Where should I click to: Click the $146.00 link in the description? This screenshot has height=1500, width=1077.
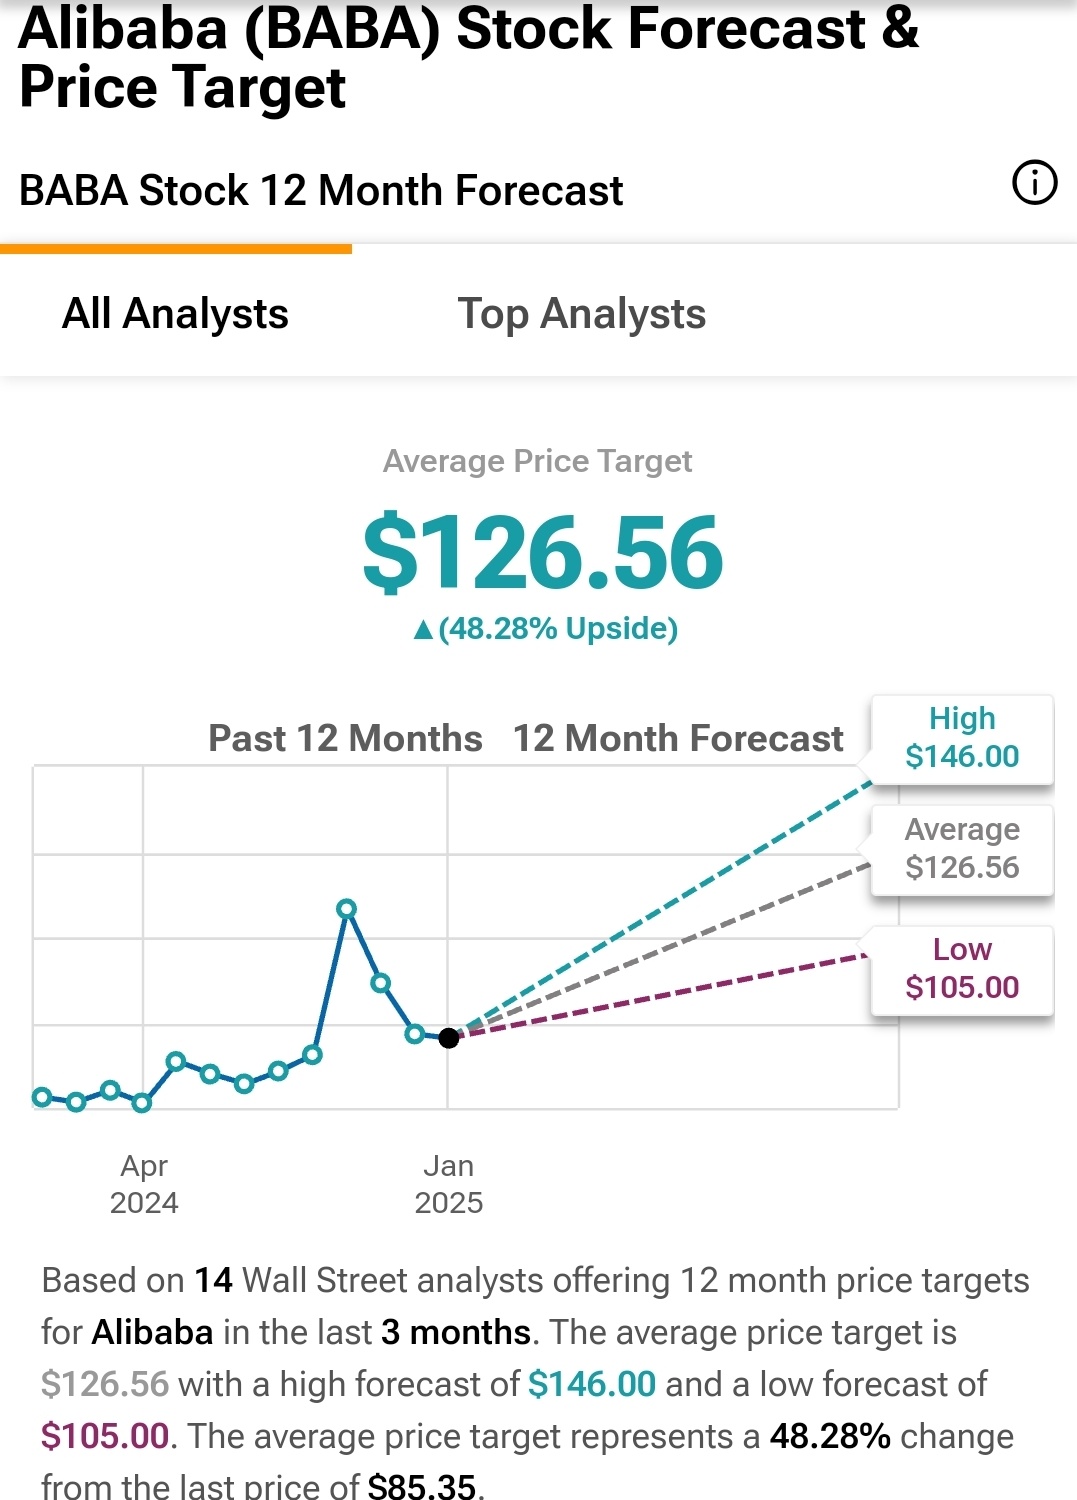click(592, 1384)
